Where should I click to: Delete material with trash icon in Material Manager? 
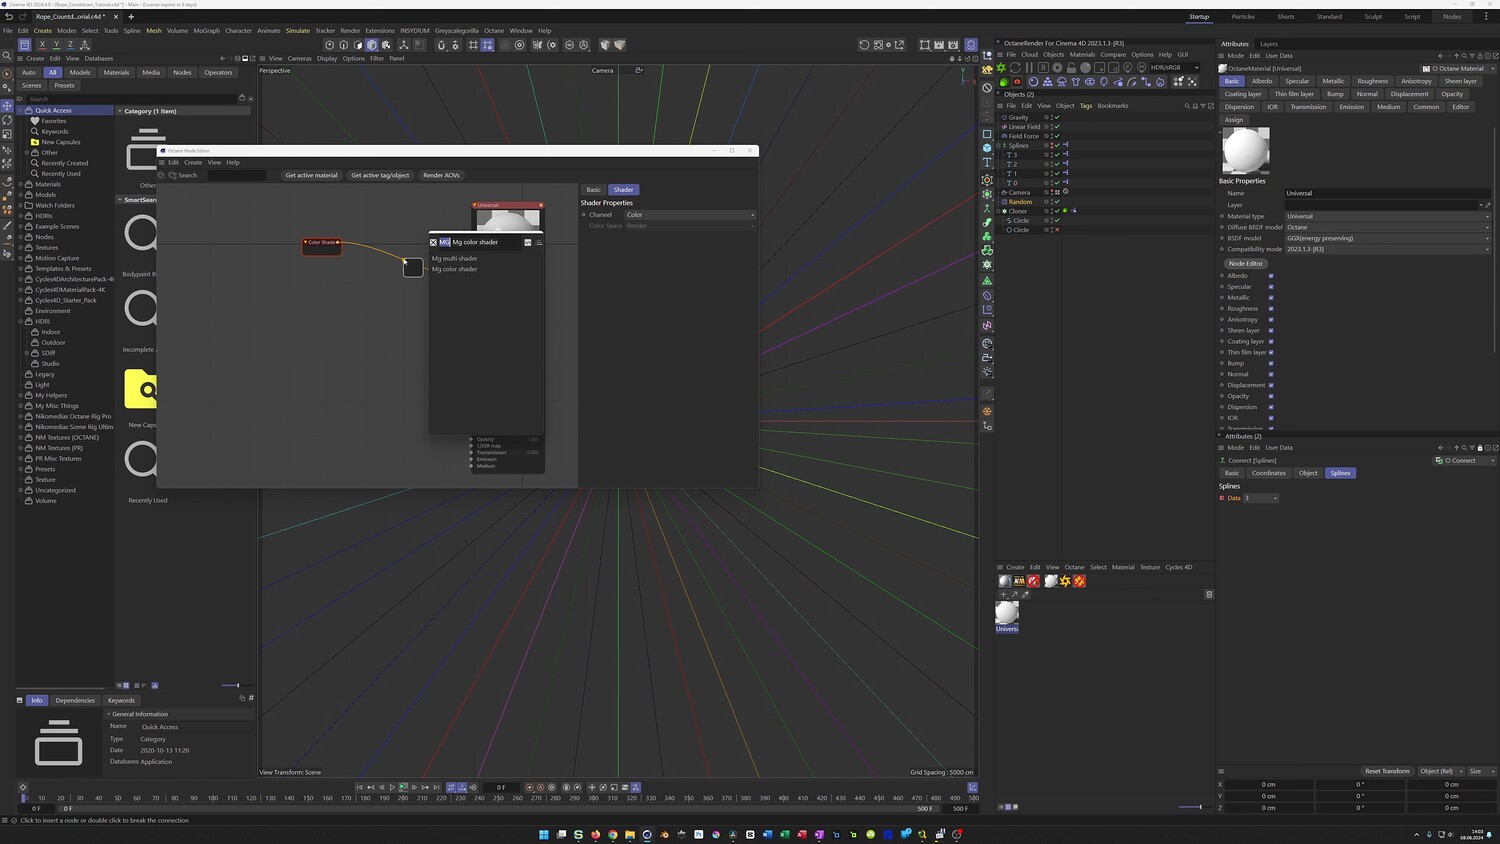(1209, 594)
